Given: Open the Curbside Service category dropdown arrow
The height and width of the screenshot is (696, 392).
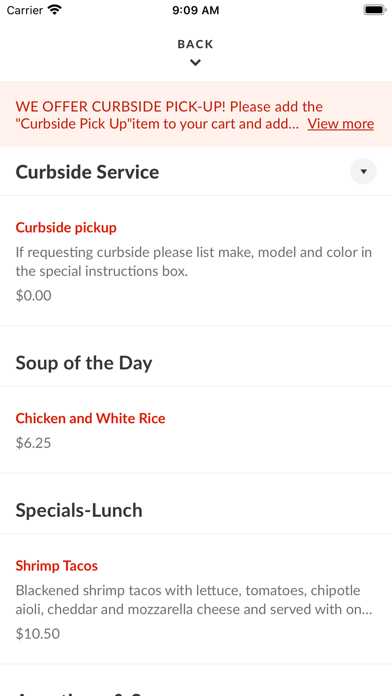Looking at the screenshot, I should coord(363,171).
